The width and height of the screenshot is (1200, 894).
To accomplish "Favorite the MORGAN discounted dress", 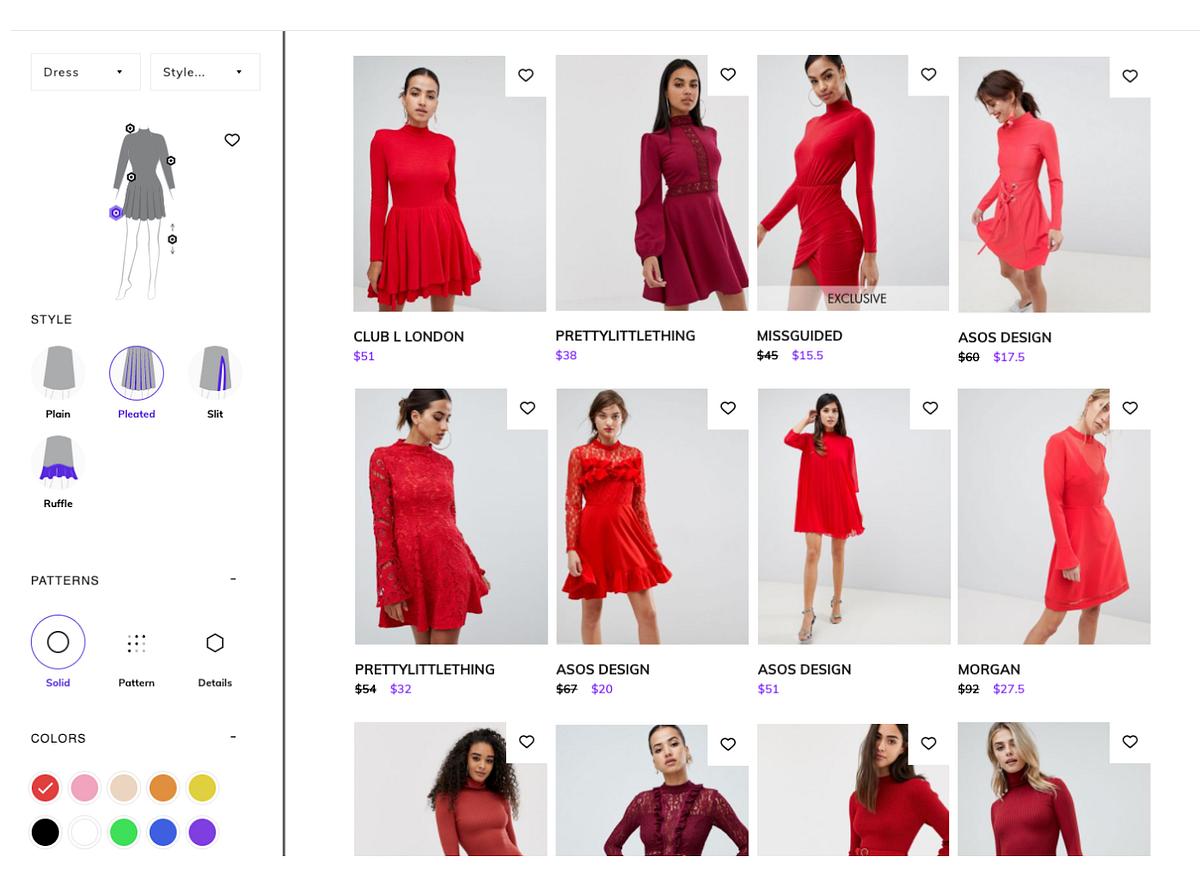I will pos(1129,408).
